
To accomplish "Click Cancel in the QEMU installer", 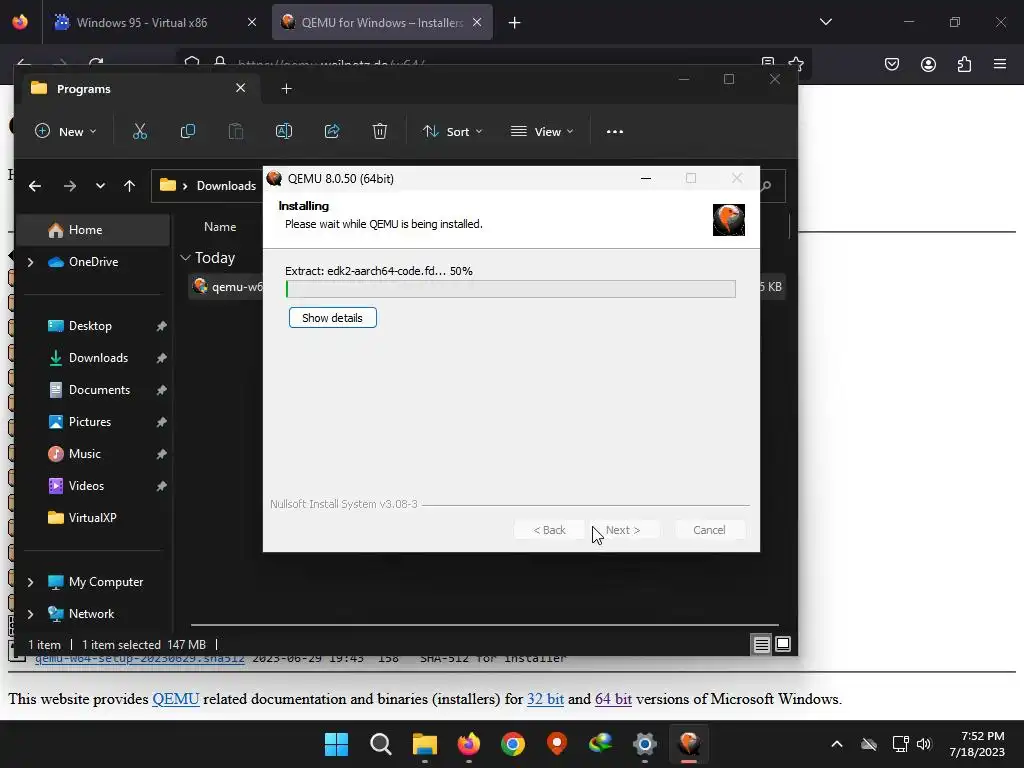I will pyautogui.click(x=709, y=530).
